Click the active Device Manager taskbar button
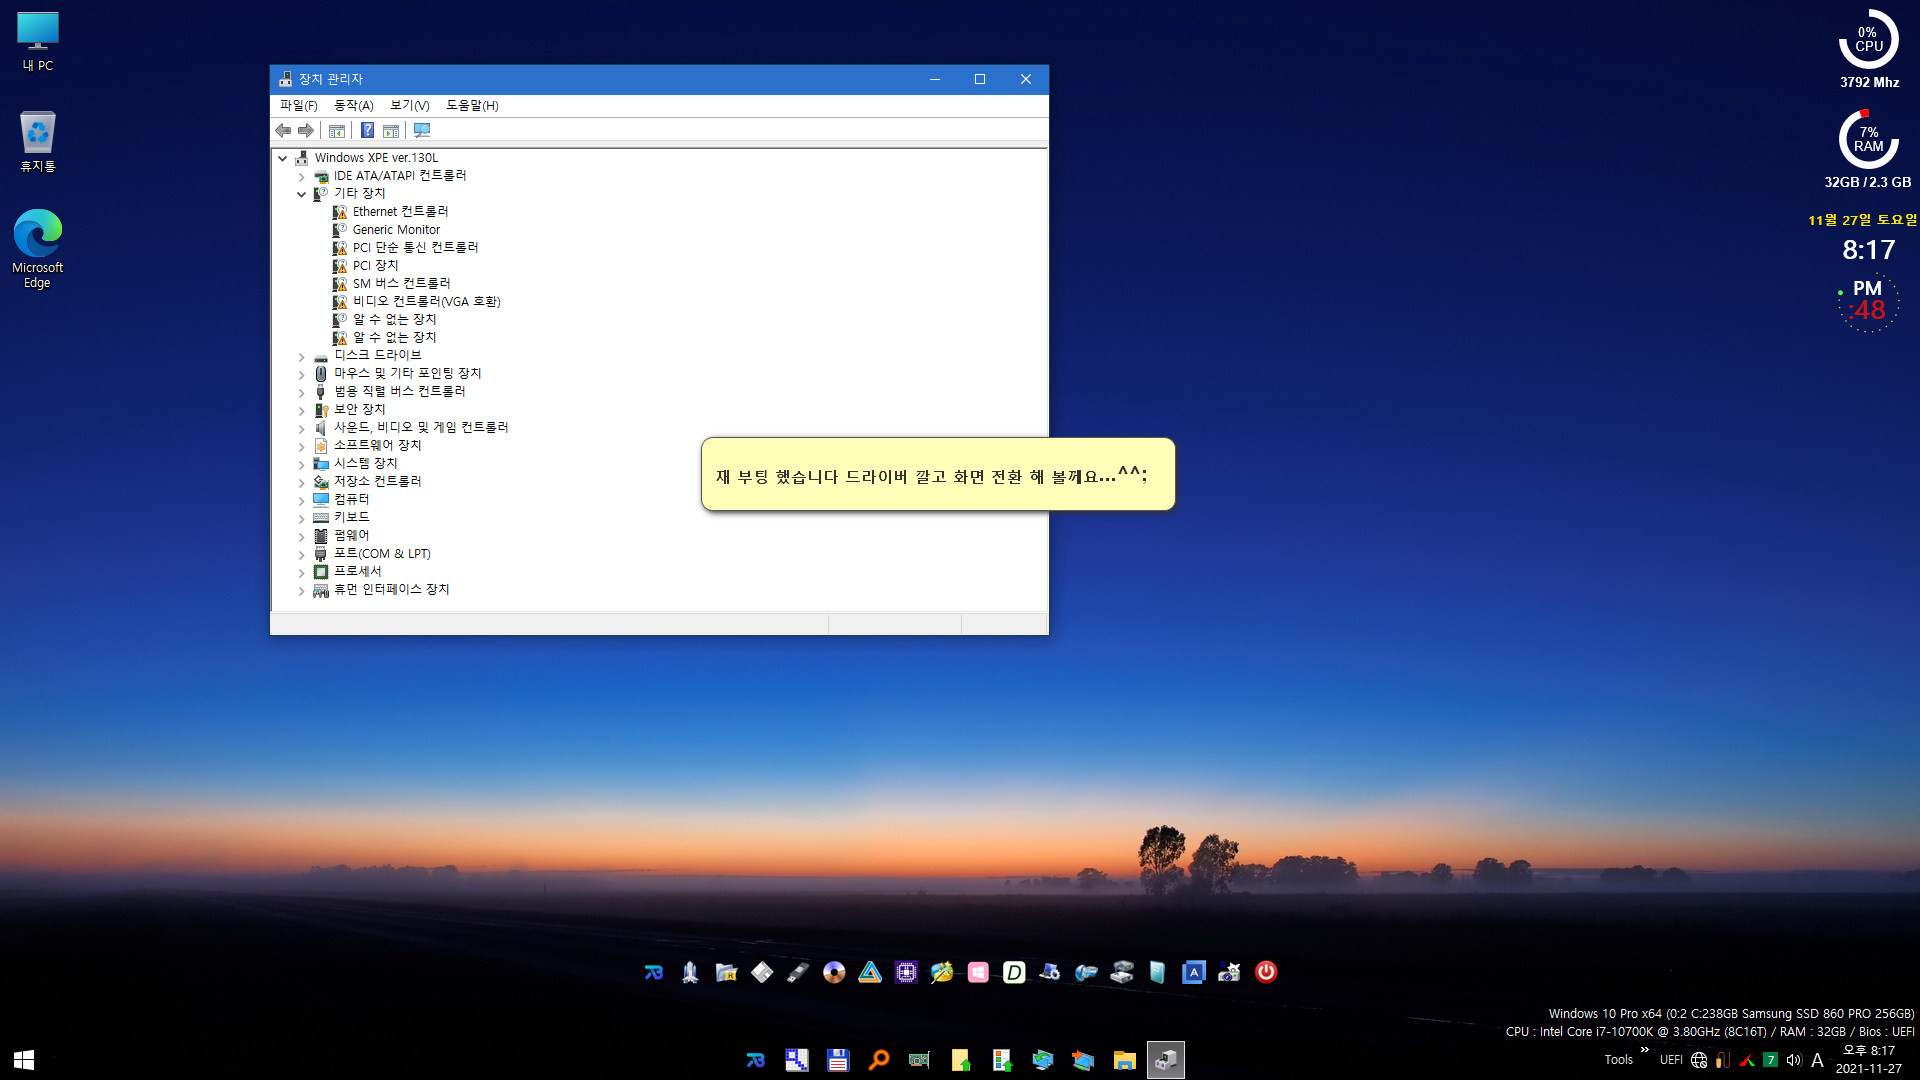 [1166, 1060]
